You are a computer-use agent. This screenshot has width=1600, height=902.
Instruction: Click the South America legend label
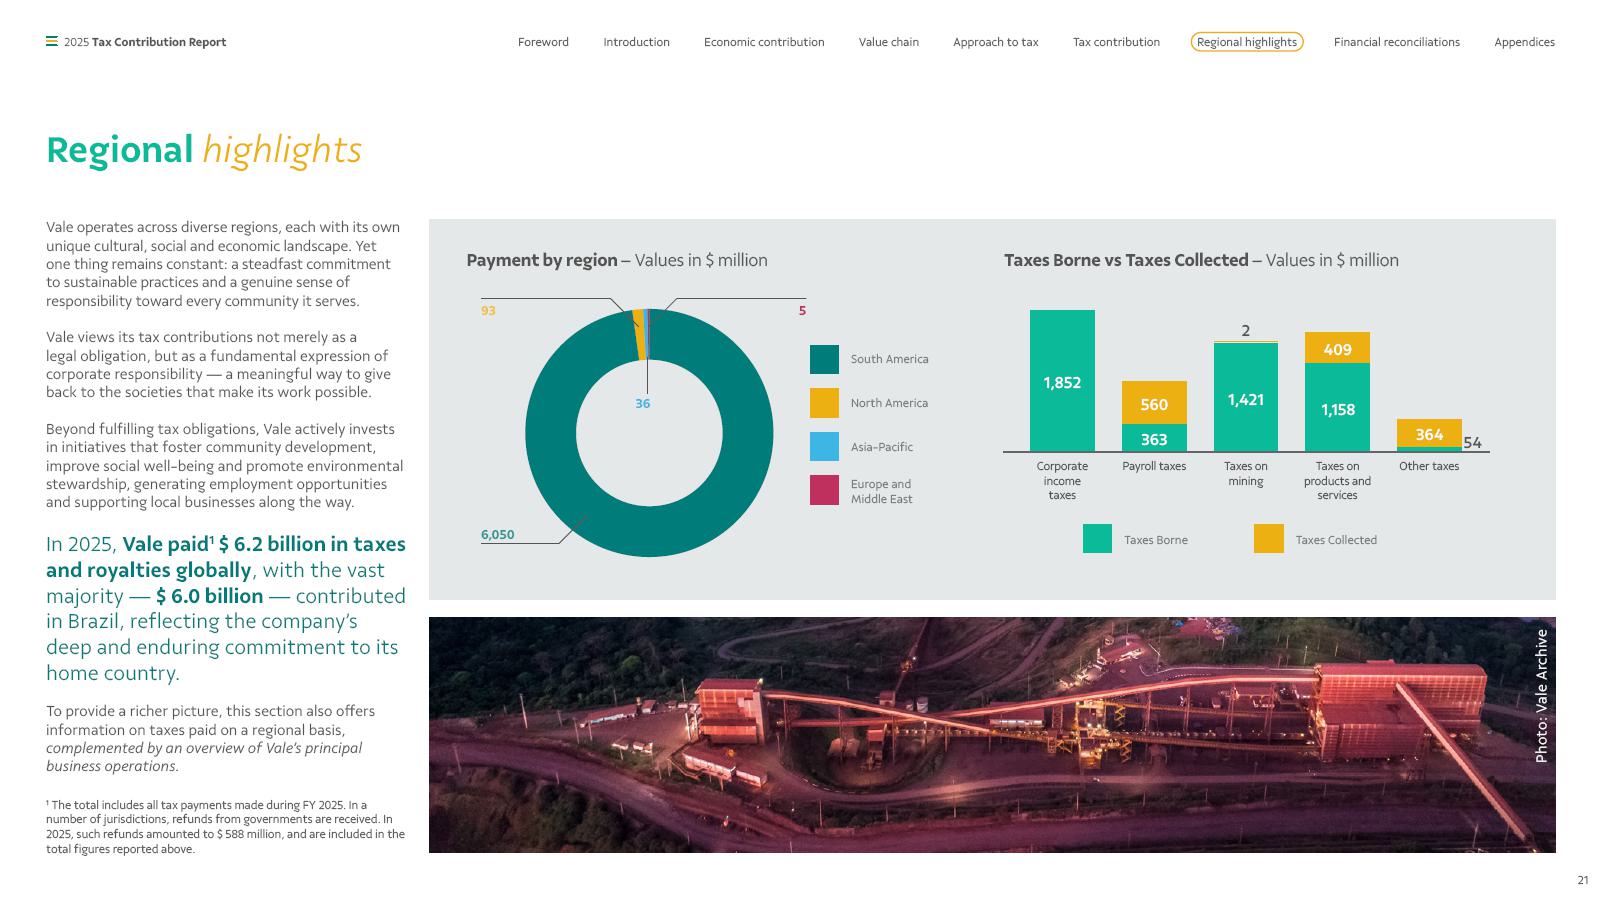pos(889,359)
